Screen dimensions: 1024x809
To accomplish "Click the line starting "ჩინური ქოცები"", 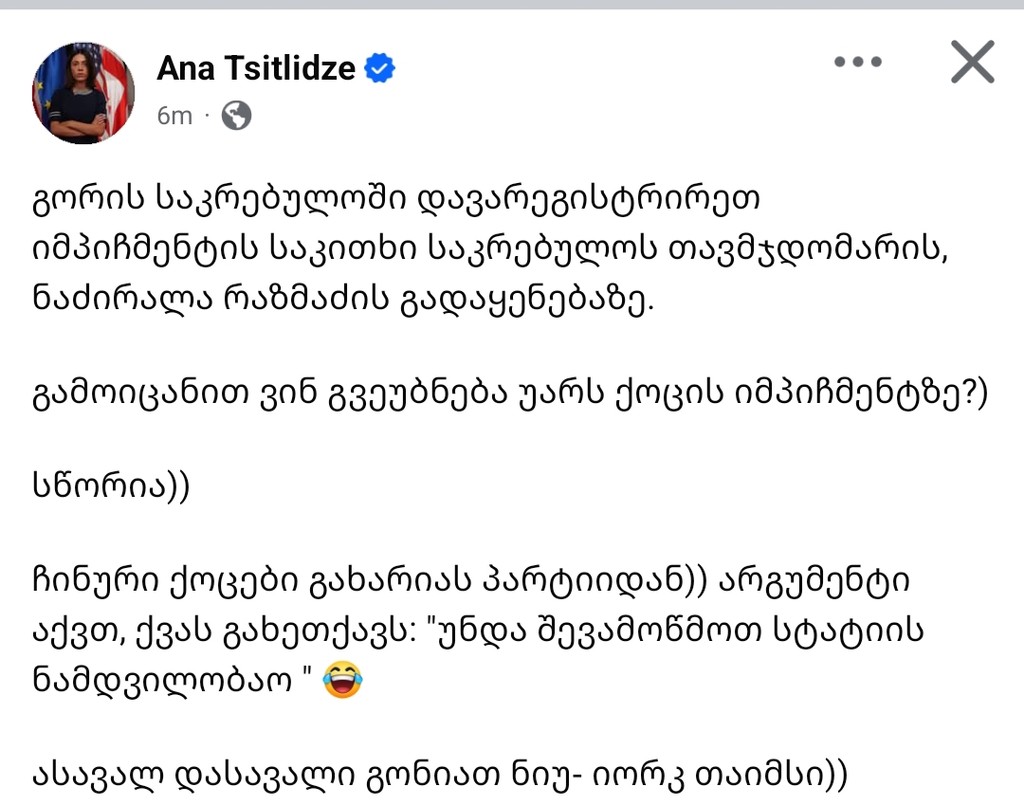I will coord(470,581).
